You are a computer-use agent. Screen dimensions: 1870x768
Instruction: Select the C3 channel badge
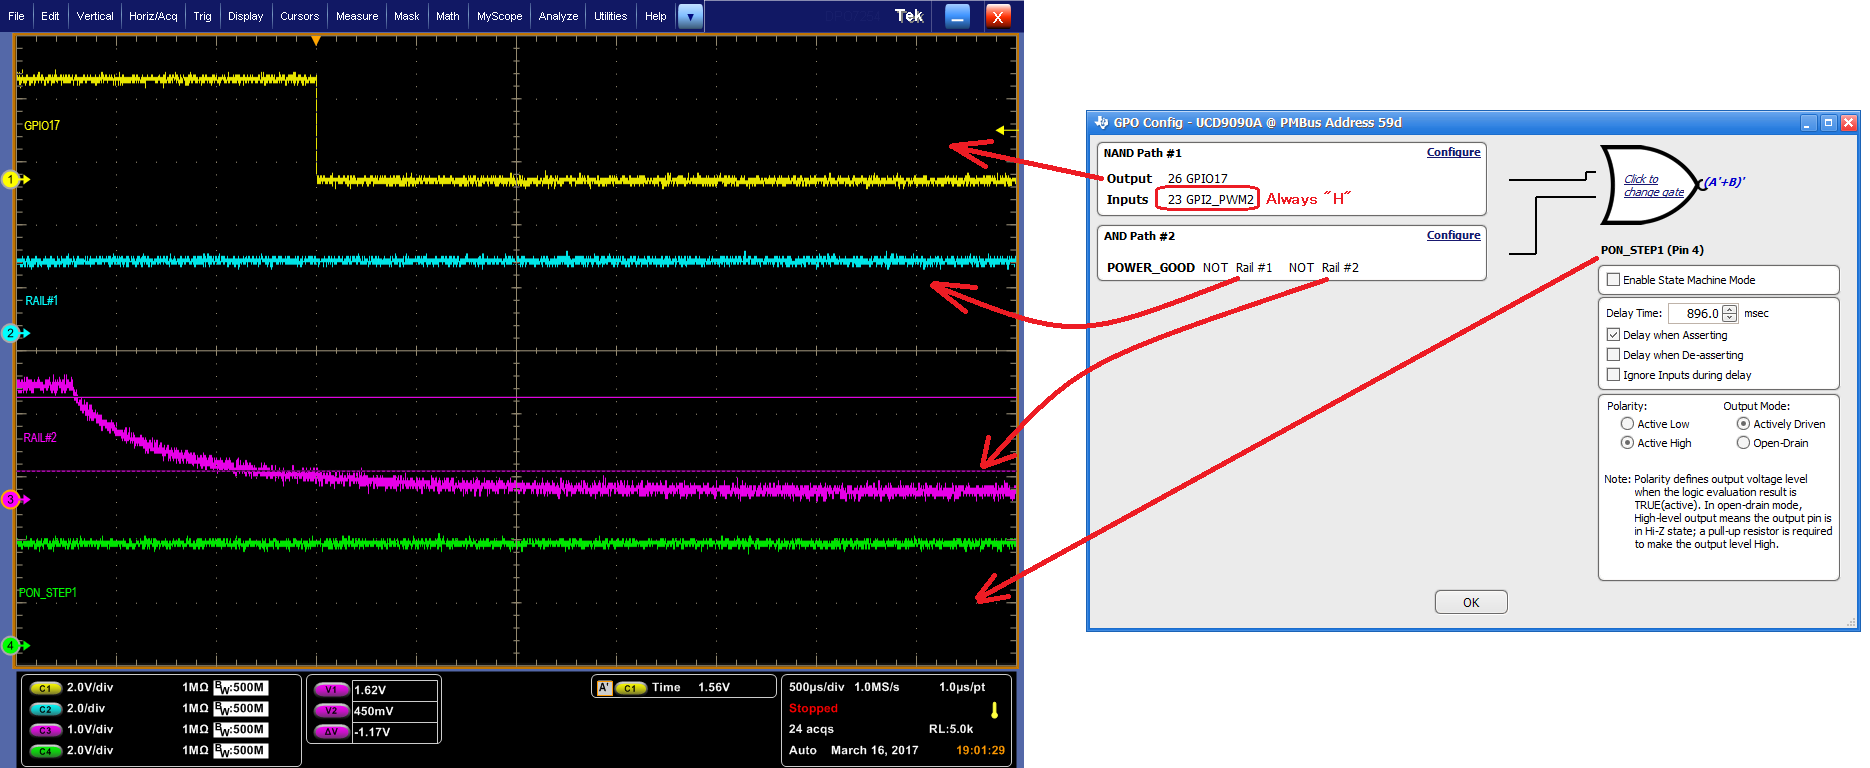click(x=46, y=730)
